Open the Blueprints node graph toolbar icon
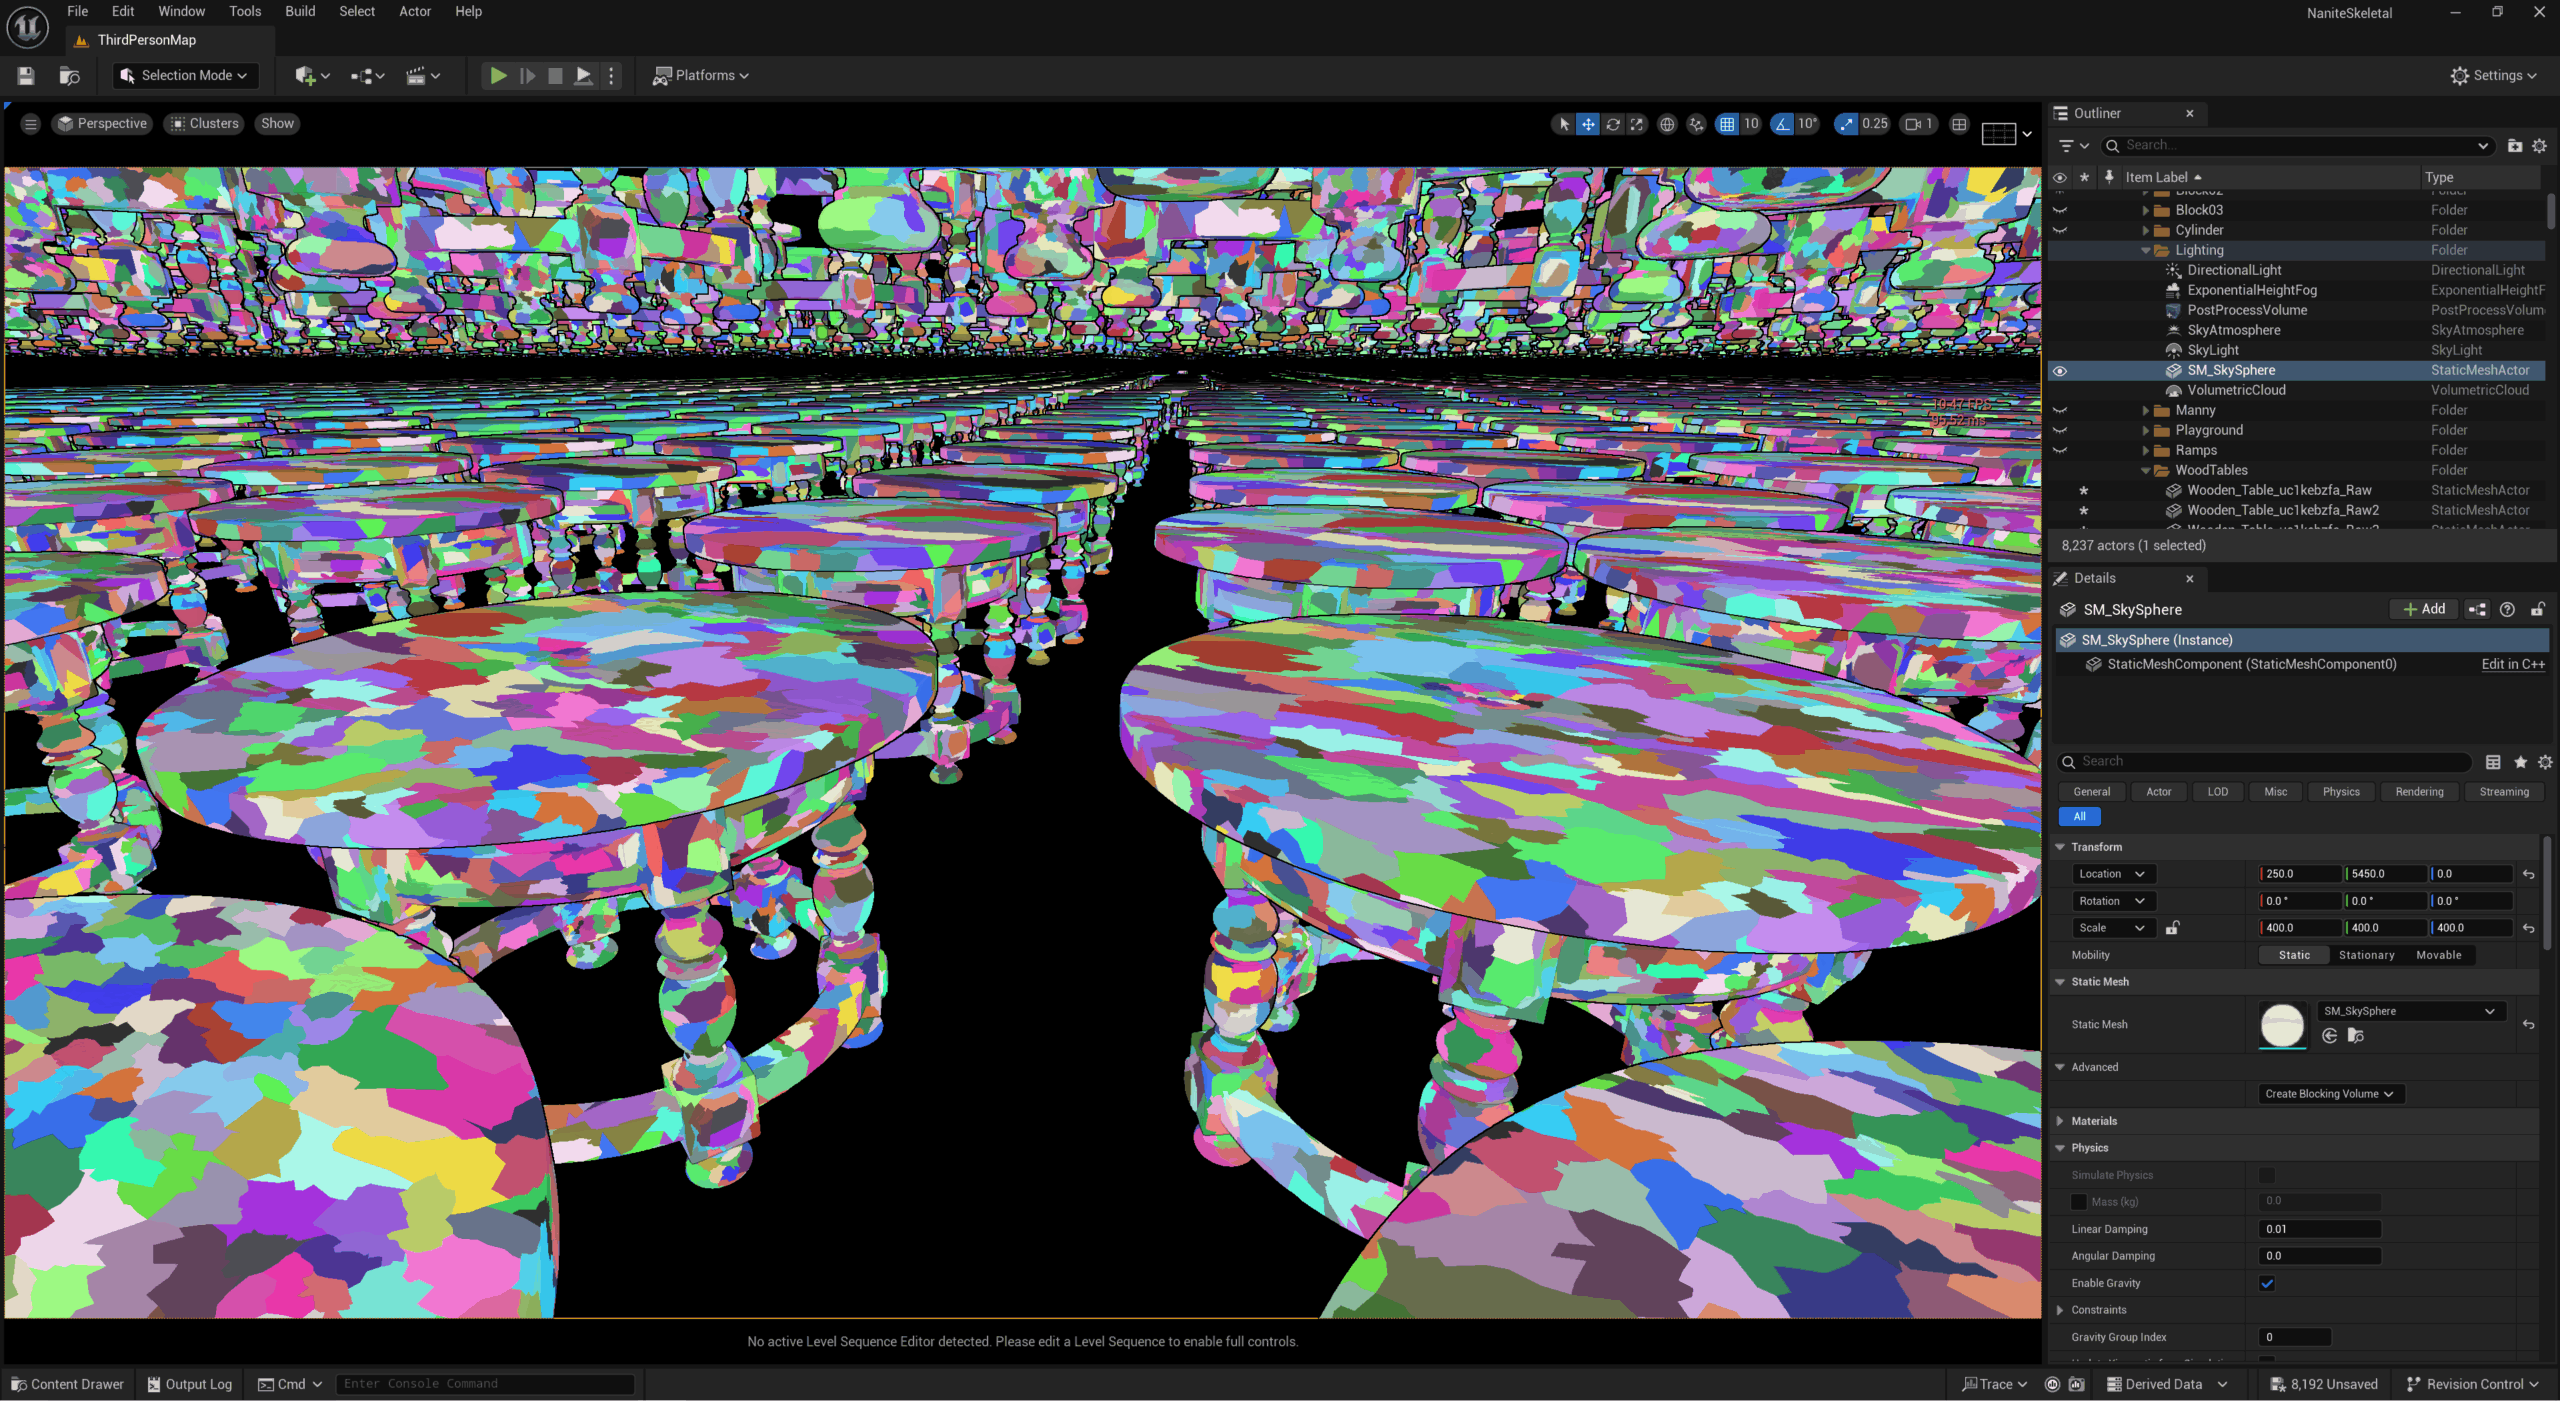Viewport: 2560px width, 1401px height. pyautogui.click(x=367, y=75)
